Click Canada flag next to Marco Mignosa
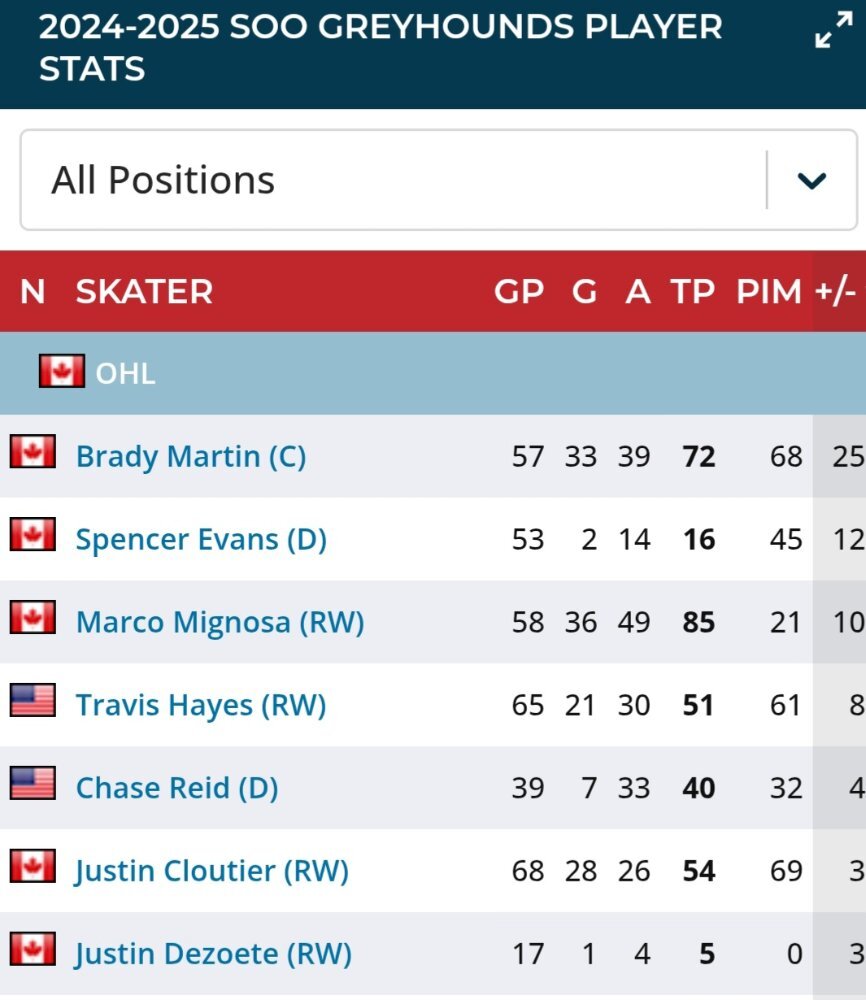This screenshot has height=1000, width=866. [33, 617]
